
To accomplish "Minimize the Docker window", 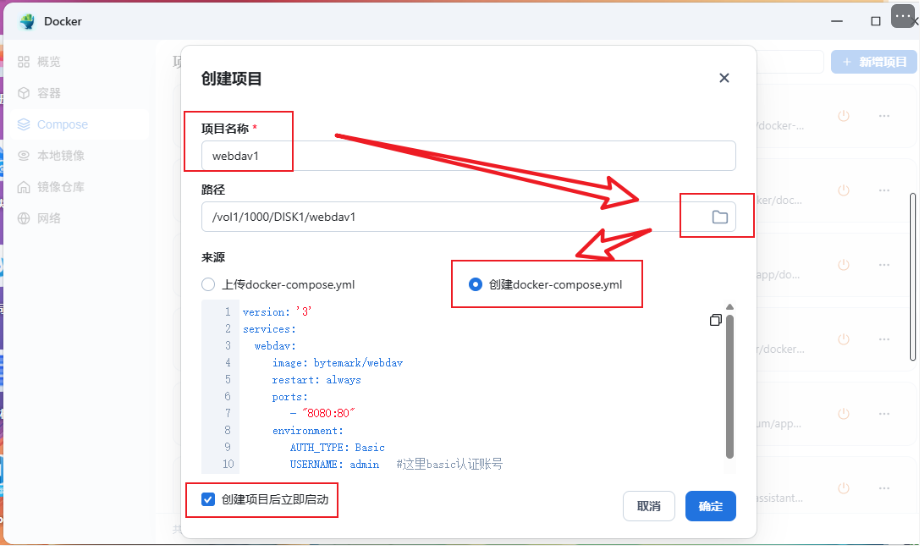I will click(837, 21).
